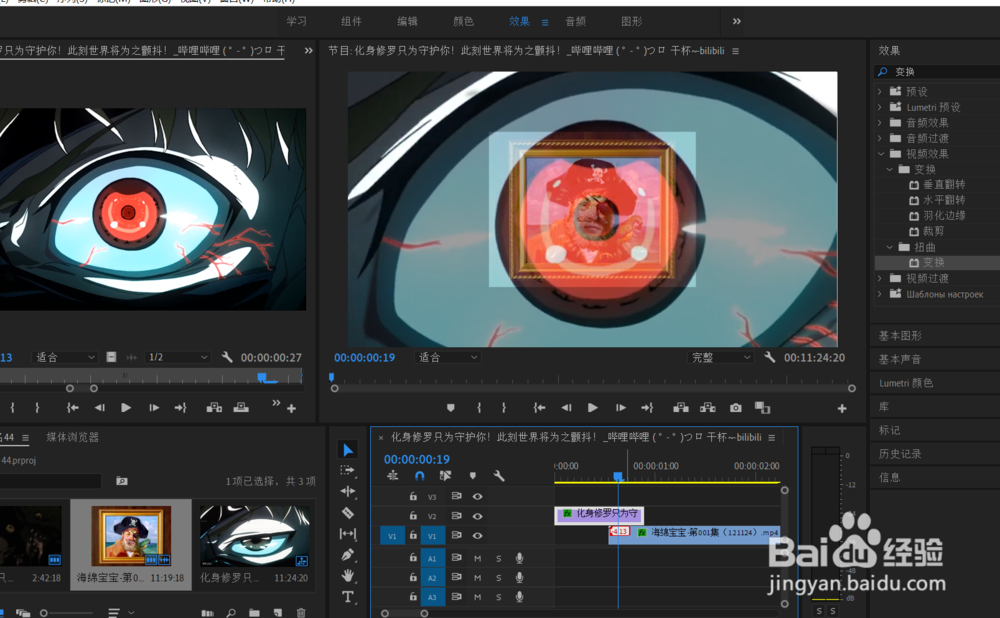Open Source monitor zoom level dropdown 适合
Image resolution: width=1000 pixels, height=618 pixels.
[x=64, y=357]
